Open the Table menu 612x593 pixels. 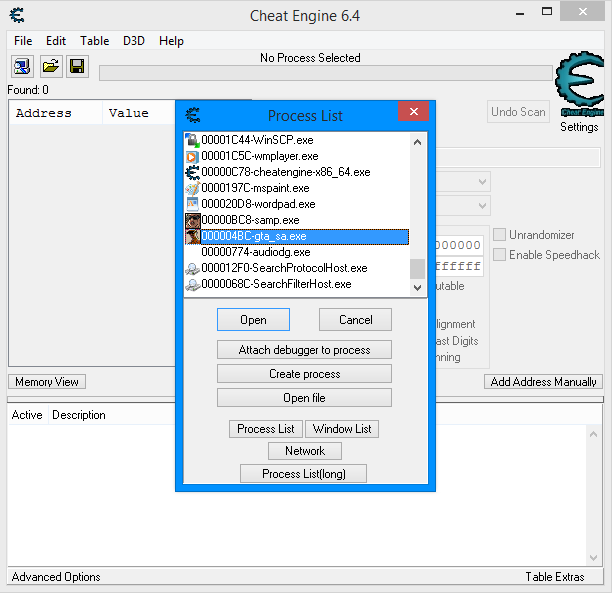[94, 41]
